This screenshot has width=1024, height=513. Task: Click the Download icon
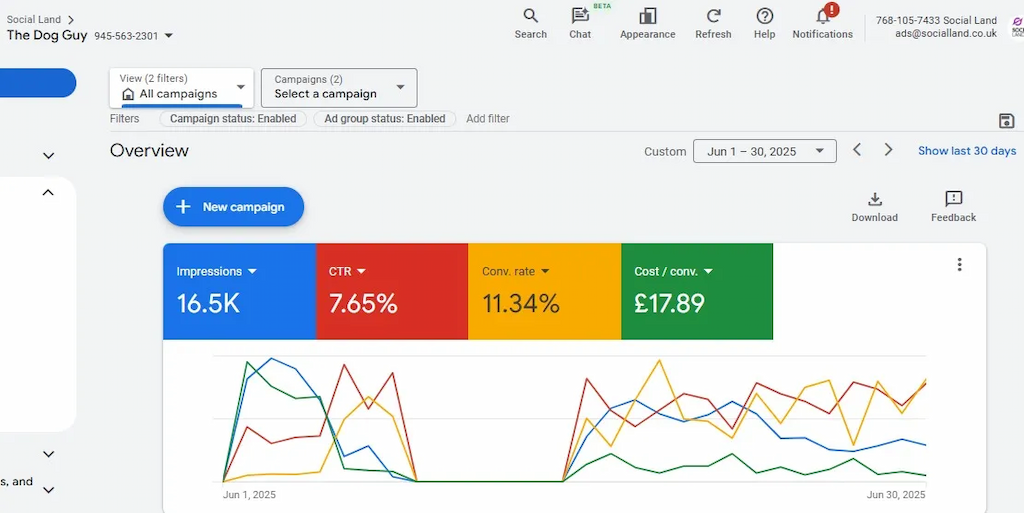[874, 199]
